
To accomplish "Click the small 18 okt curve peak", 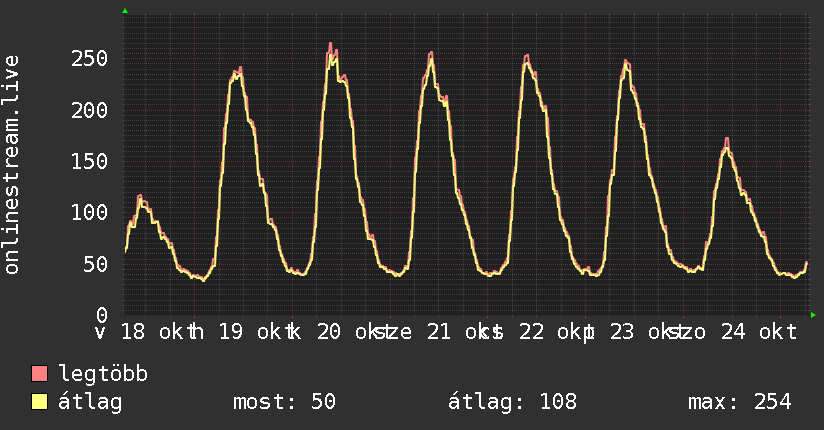I will pyautogui.click(x=140, y=197).
